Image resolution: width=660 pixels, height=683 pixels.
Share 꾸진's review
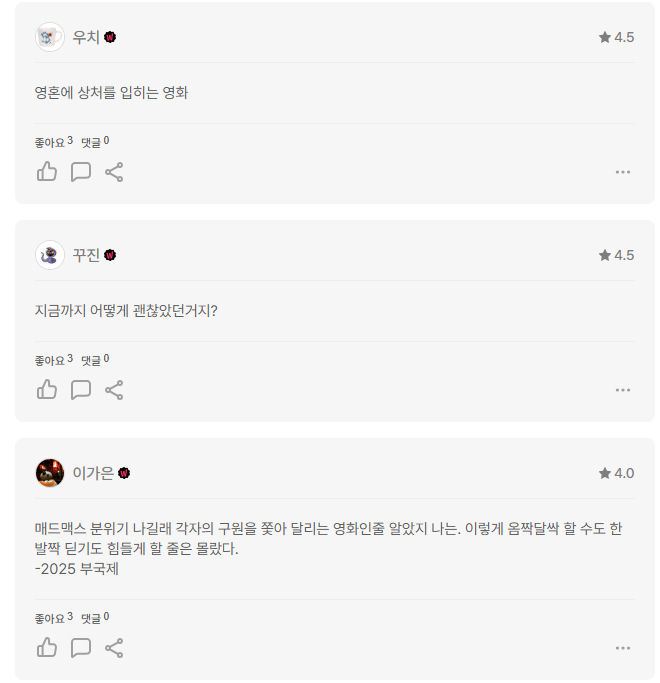(x=114, y=389)
